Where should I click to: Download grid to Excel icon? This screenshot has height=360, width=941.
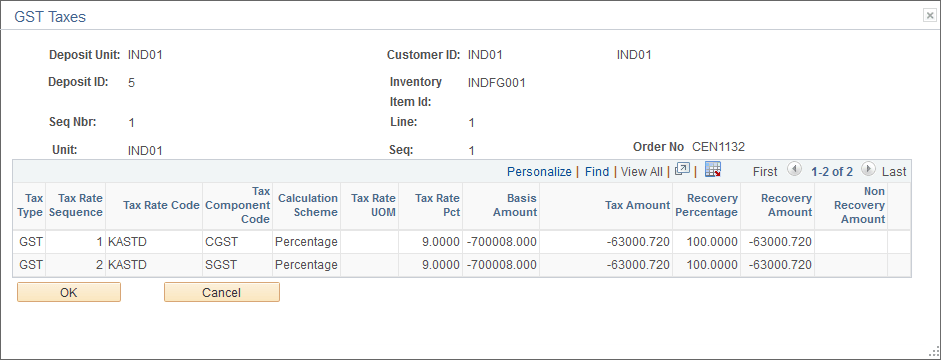(712, 170)
